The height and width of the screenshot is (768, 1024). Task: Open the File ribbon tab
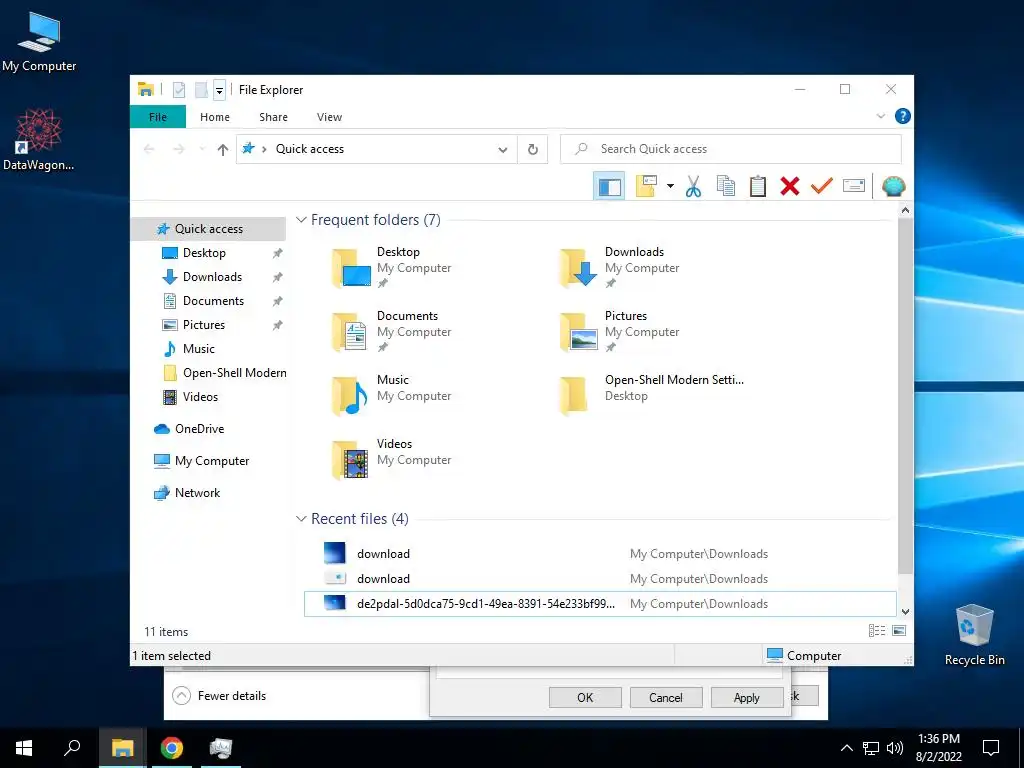(x=158, y=117)
